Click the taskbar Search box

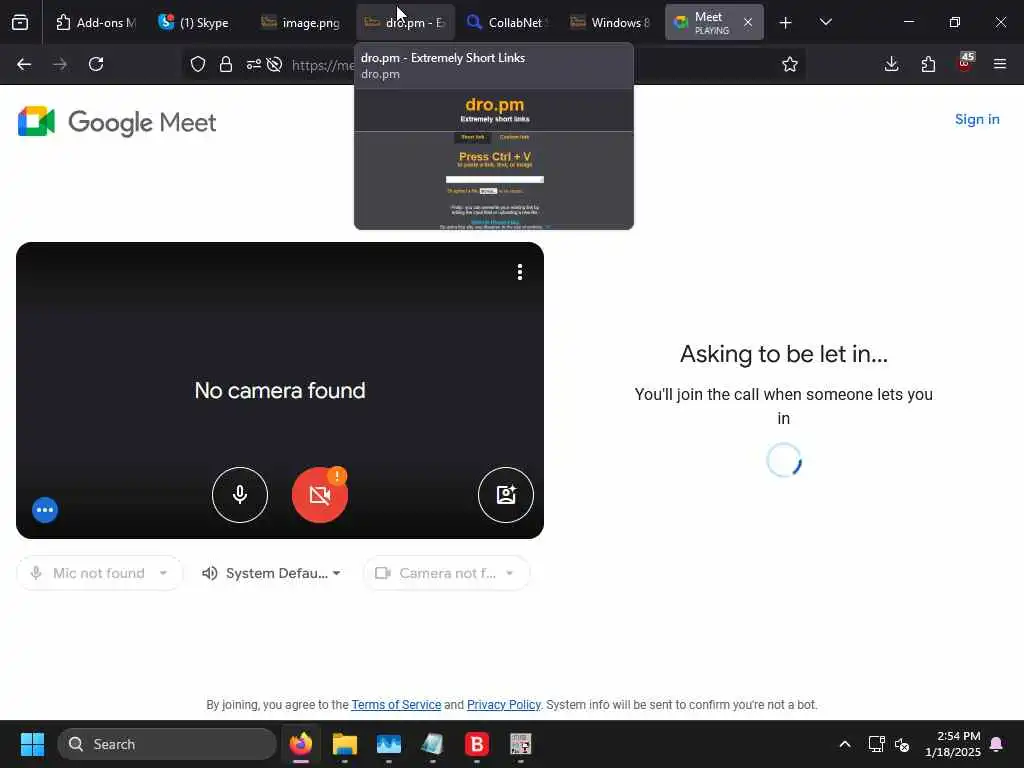coord(167,744)
